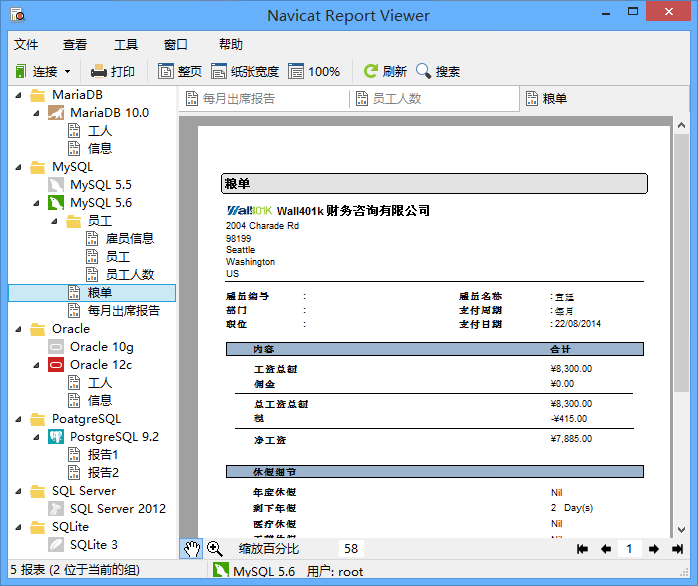Click the Navicat Report Viewer title icon
Viewport: 698px width, 586px height.
pyautogui.click(x=18, y=15)
